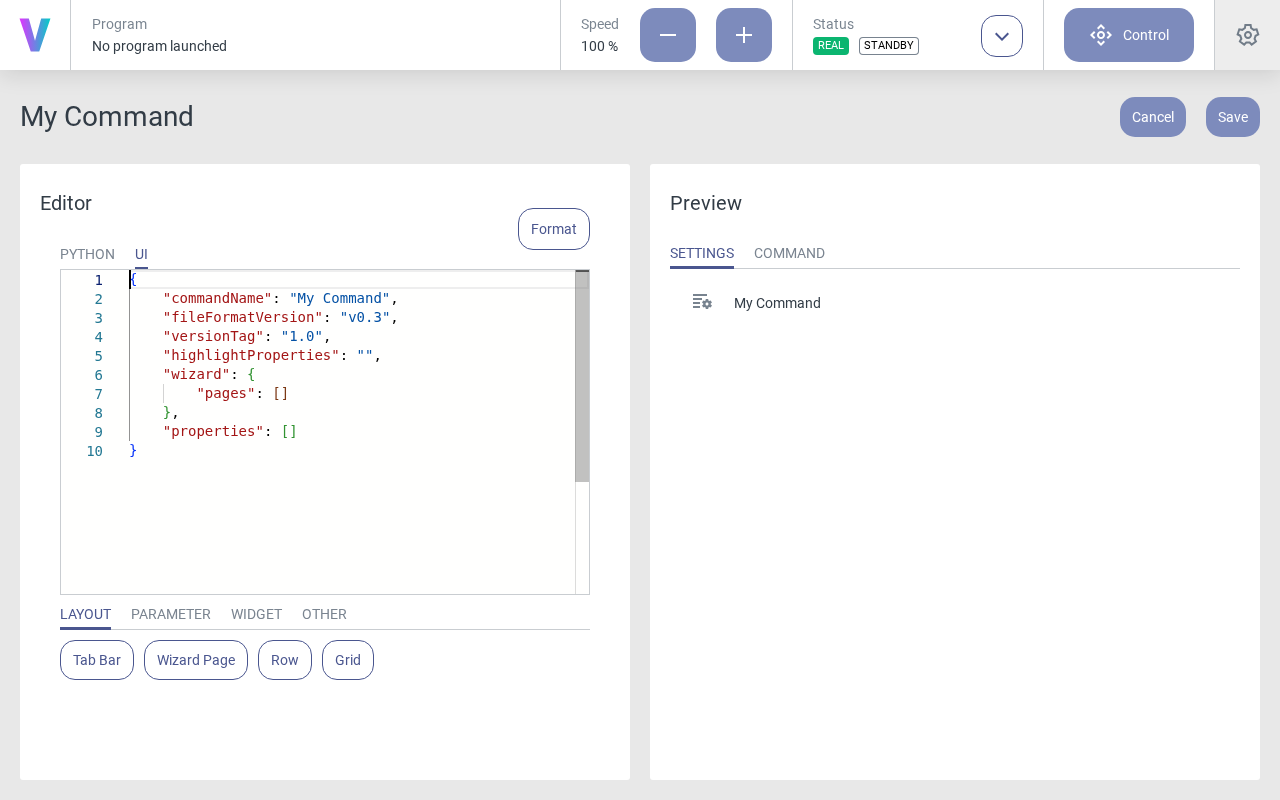Open the Control panel button

[x=1129, y=35]
